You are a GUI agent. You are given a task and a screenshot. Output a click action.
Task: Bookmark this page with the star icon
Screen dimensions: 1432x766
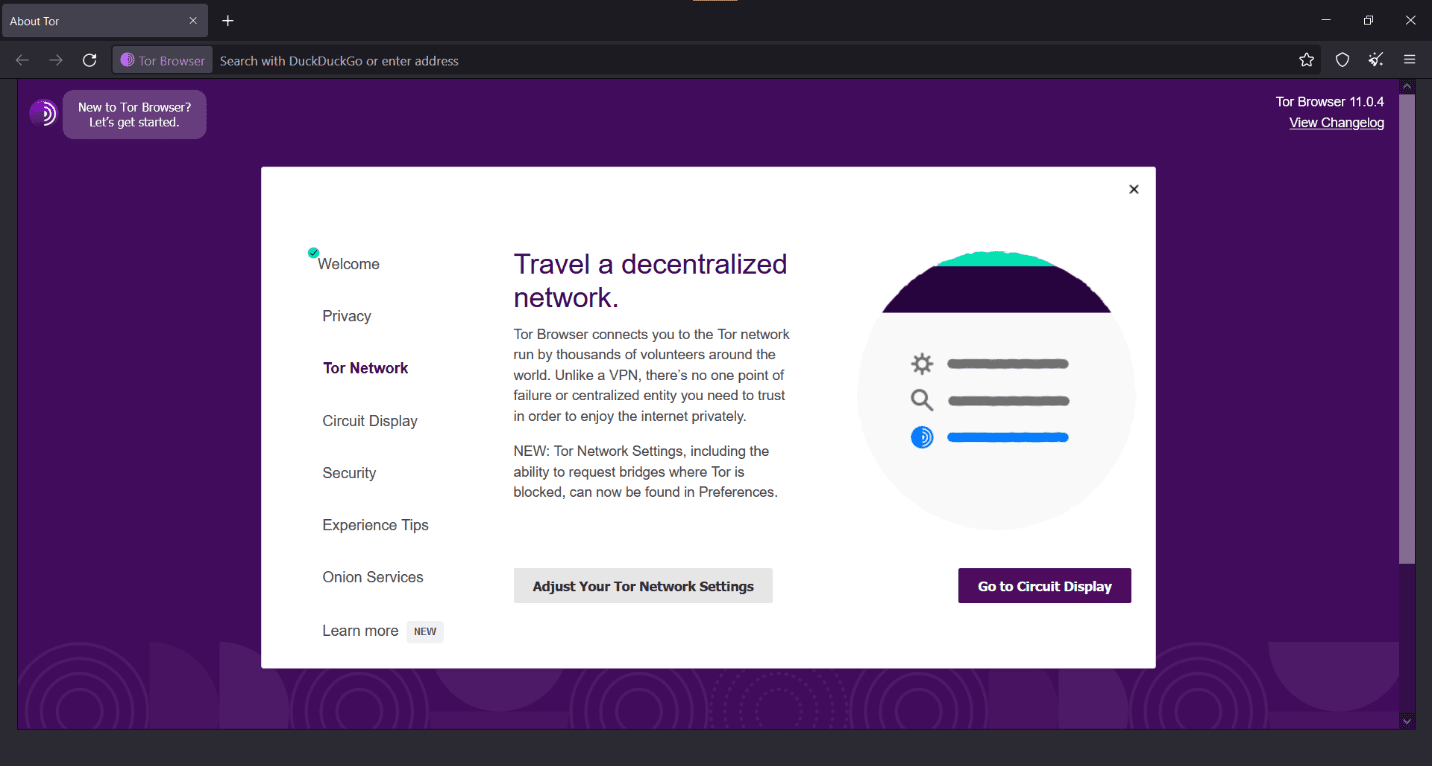tap(1306, 60)
